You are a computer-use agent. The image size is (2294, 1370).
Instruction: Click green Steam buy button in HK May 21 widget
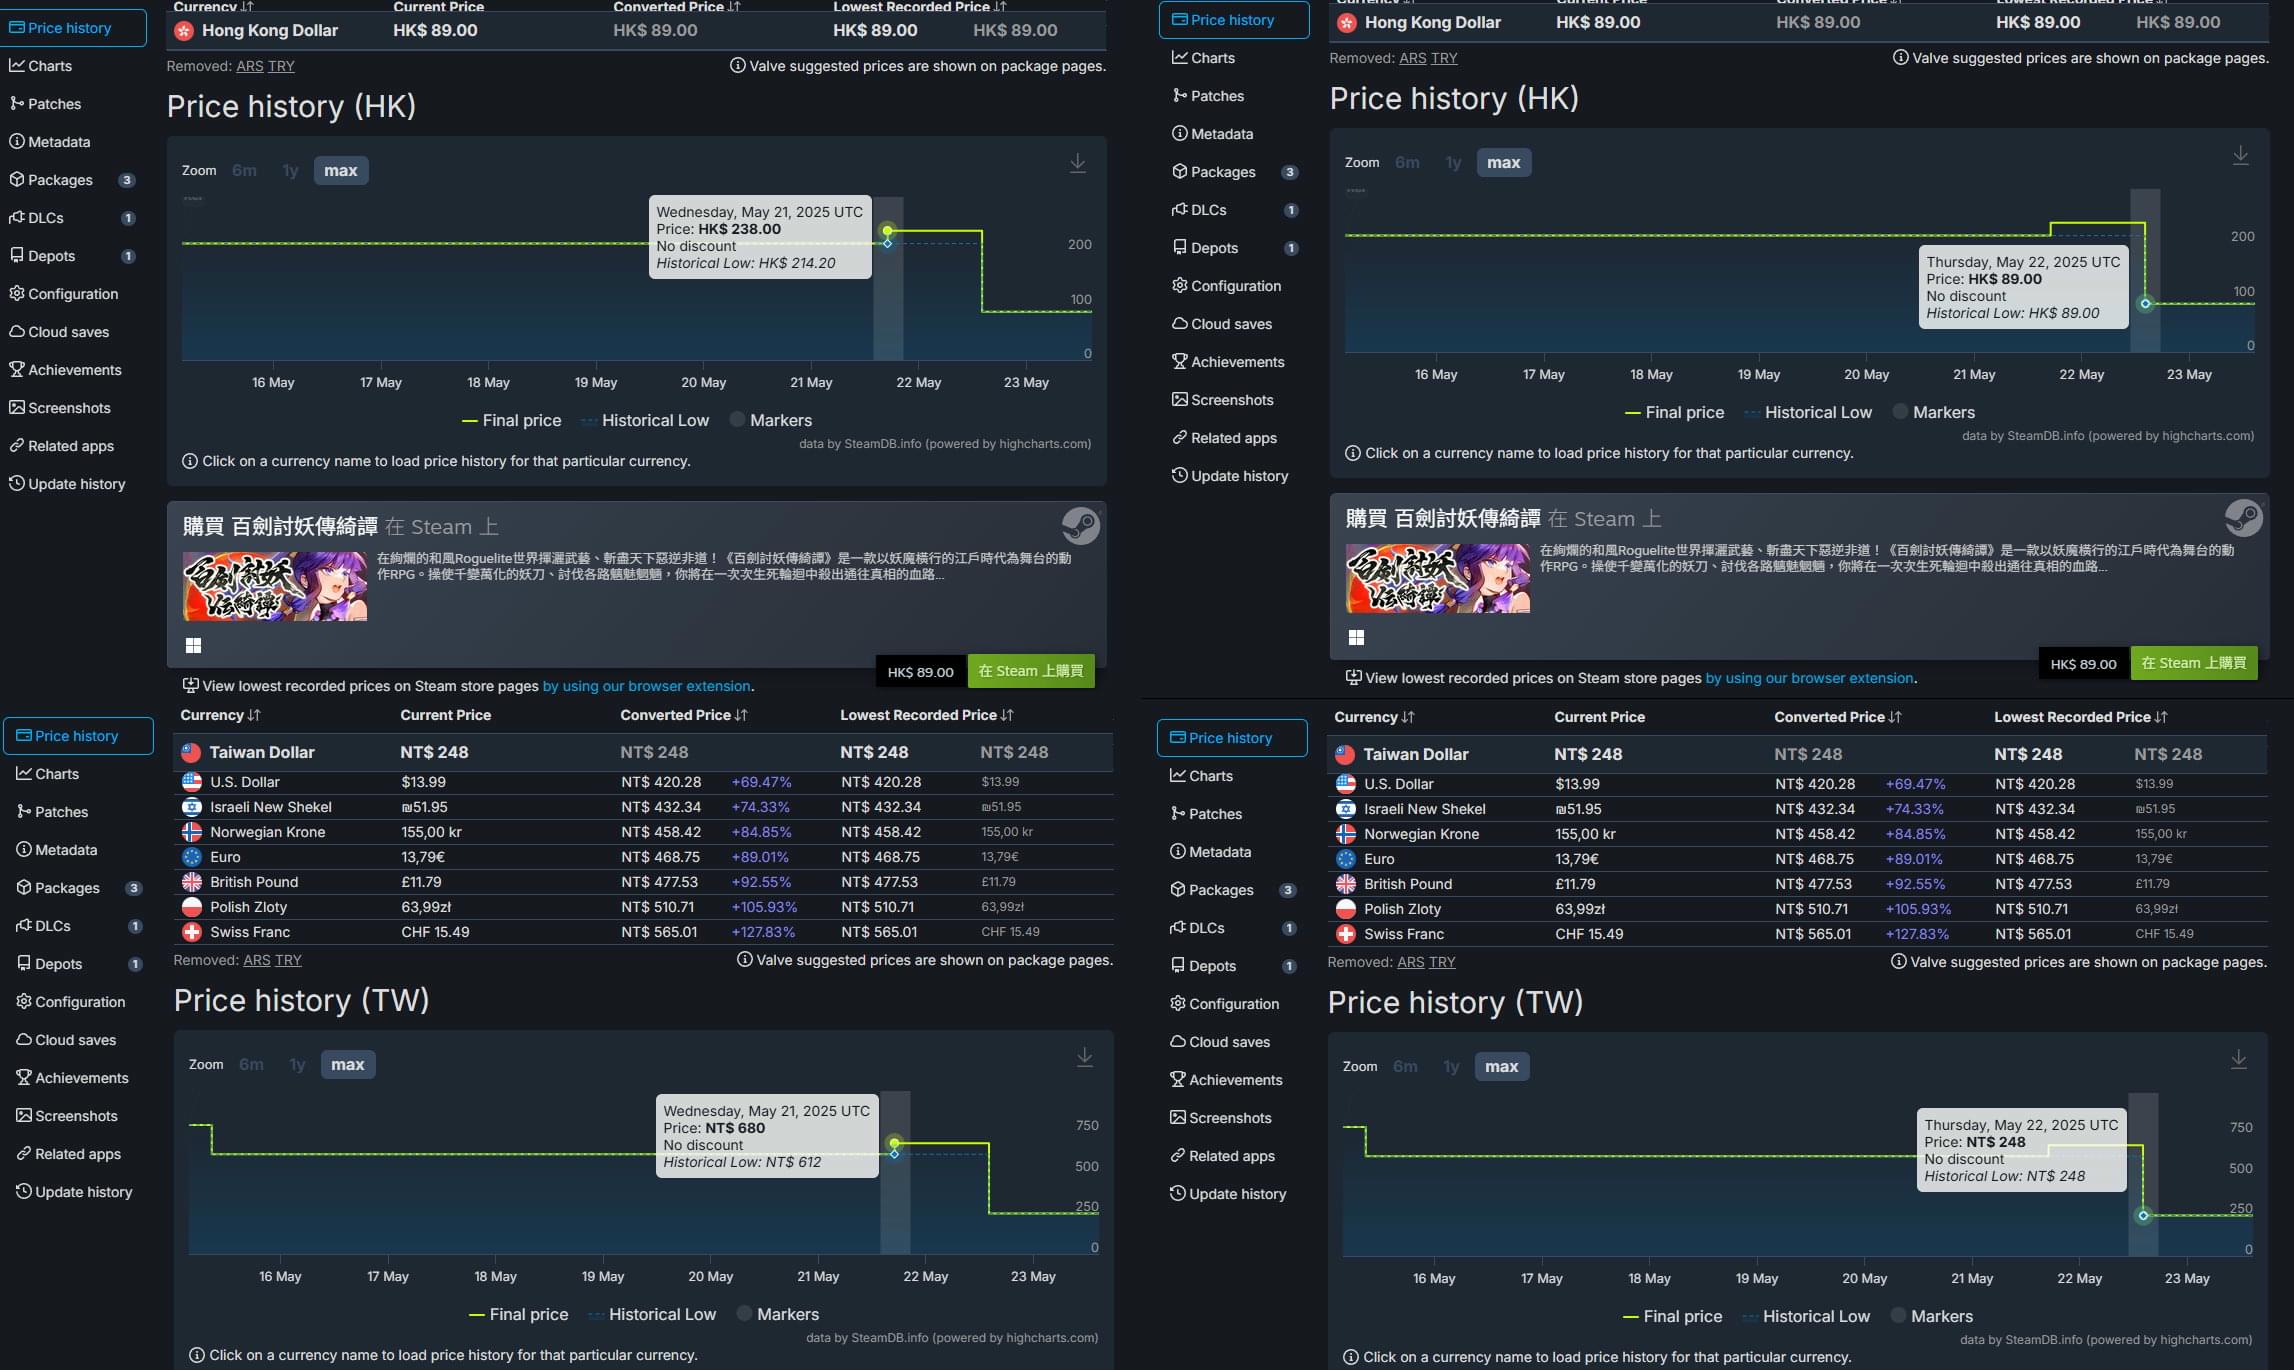[1031, 671]
